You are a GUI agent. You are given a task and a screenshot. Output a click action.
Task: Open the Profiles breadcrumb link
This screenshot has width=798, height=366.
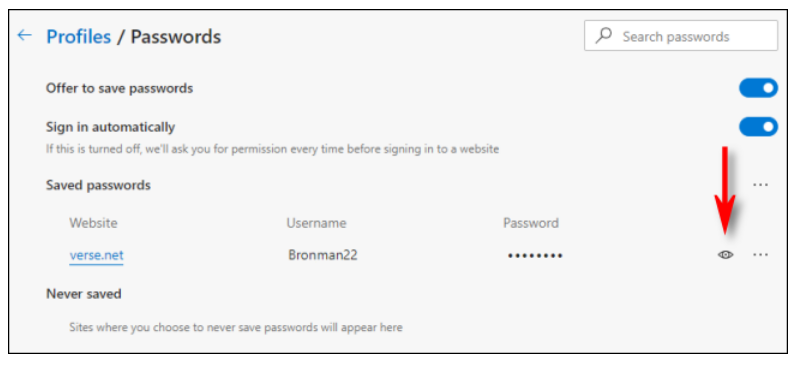[78, 37]
